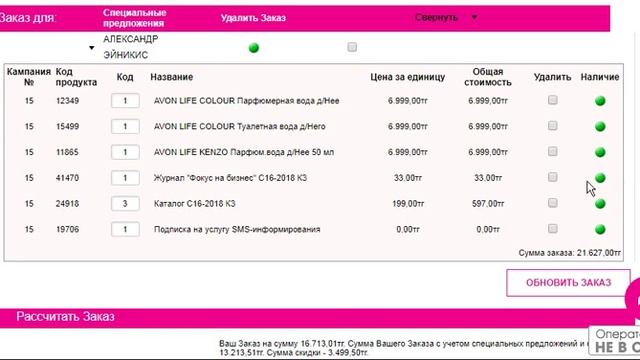This screenshot has height=360, width=640.
Task: Tick the Удалить Заказ checkbox for АЛЕКСАНДР ЭЙНИКИС
Action: [352, 47]
